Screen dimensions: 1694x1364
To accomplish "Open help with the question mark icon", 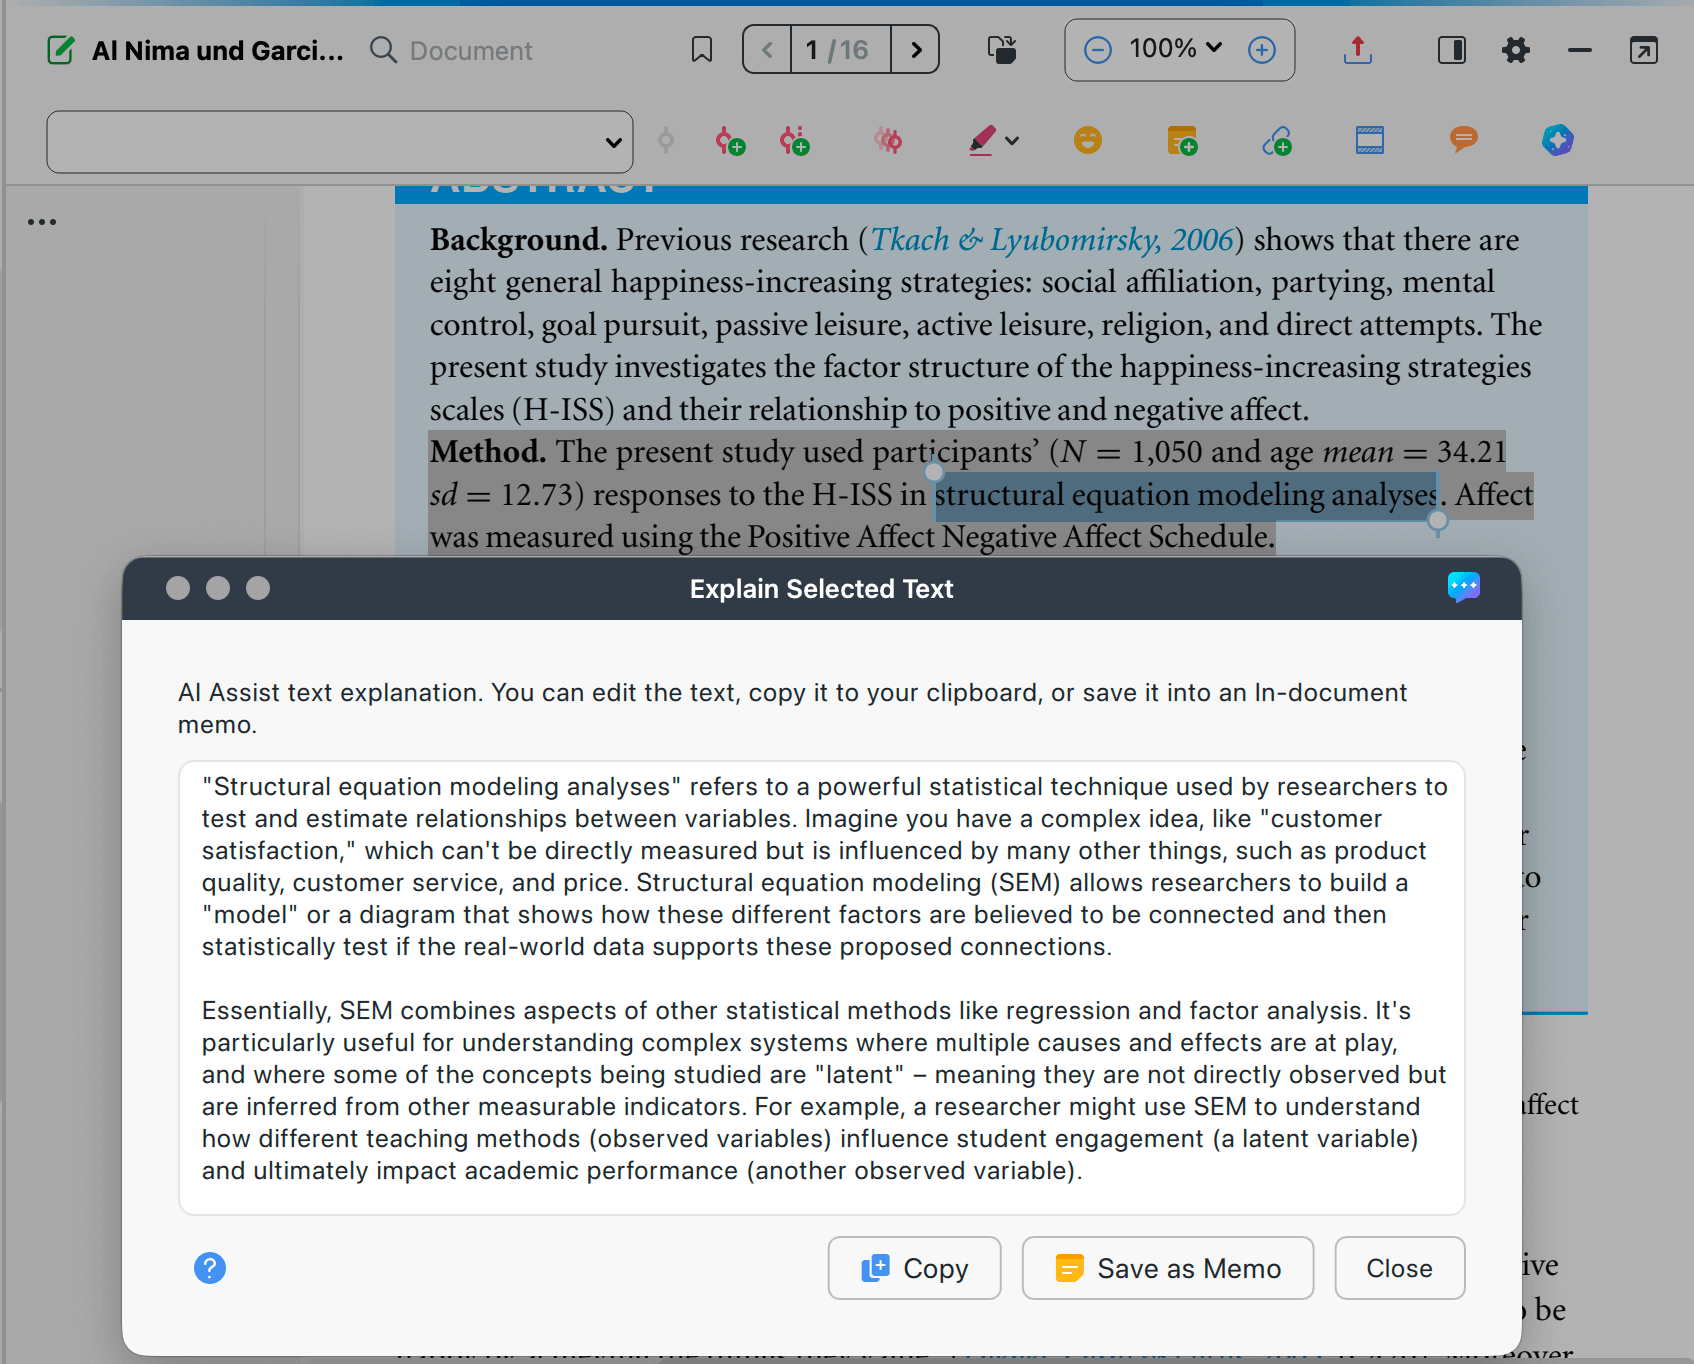I will pos(210,1268).
